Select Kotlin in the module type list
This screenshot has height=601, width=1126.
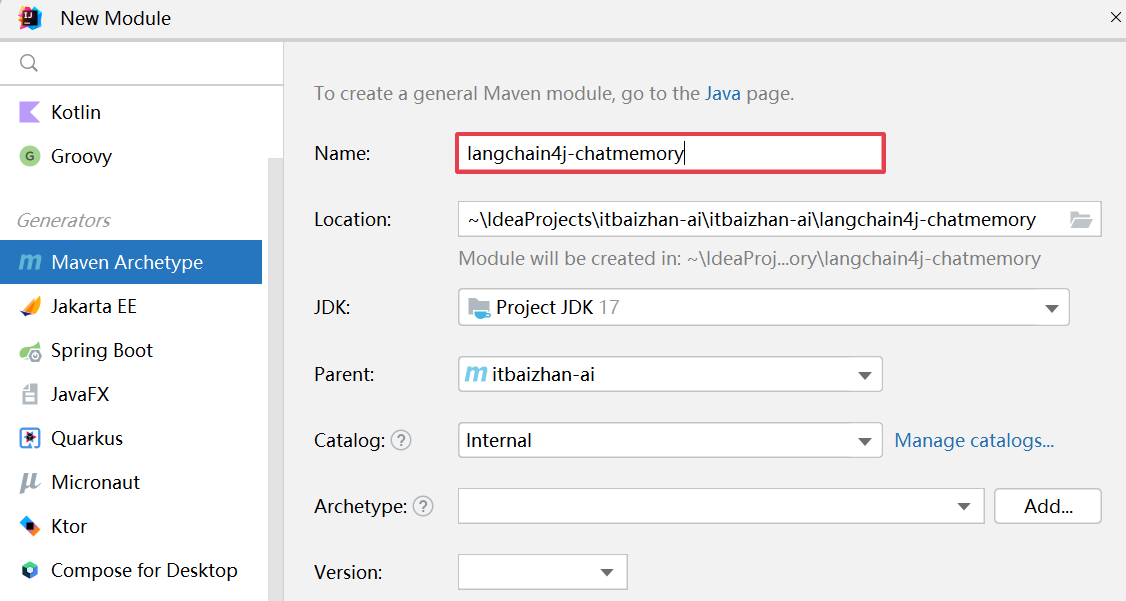tap(131, 112)
